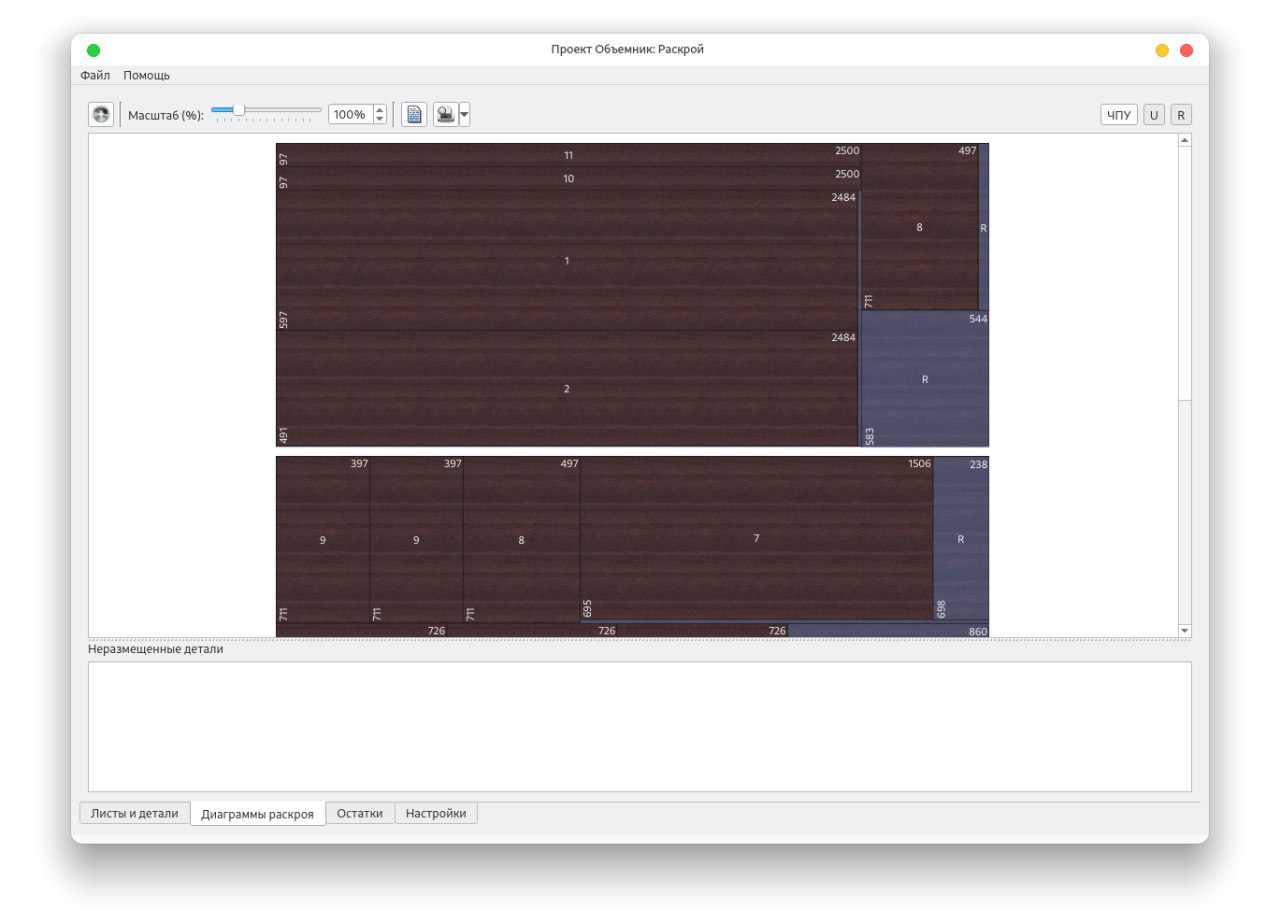The height and width of the screenshot is (924, 1280).
Task: Select the Диаграммы раскроя tab
Action: coord(258,814)
